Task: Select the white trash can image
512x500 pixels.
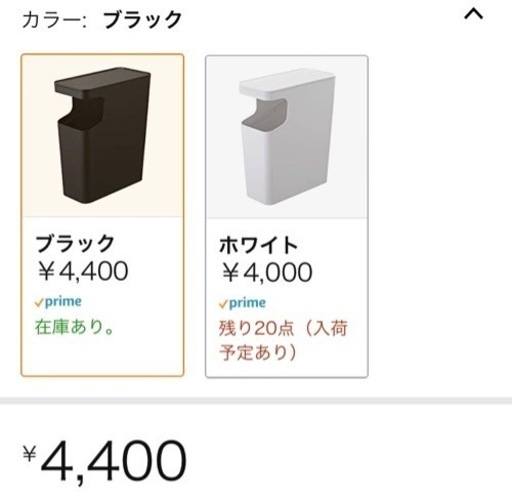Action: point(287,137)
